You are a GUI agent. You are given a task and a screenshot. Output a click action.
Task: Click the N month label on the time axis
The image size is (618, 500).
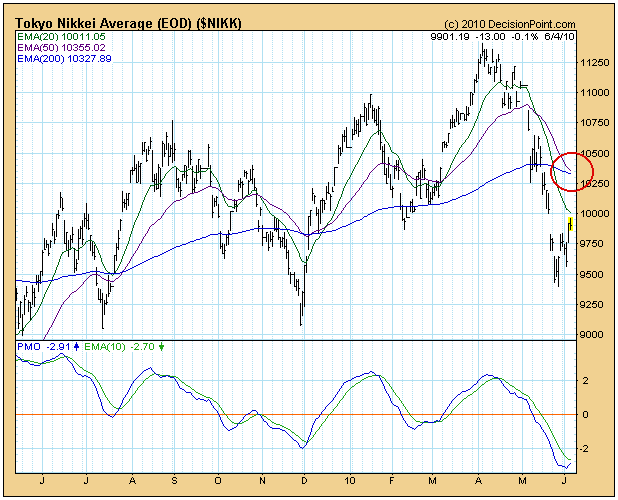coord(262,481)
